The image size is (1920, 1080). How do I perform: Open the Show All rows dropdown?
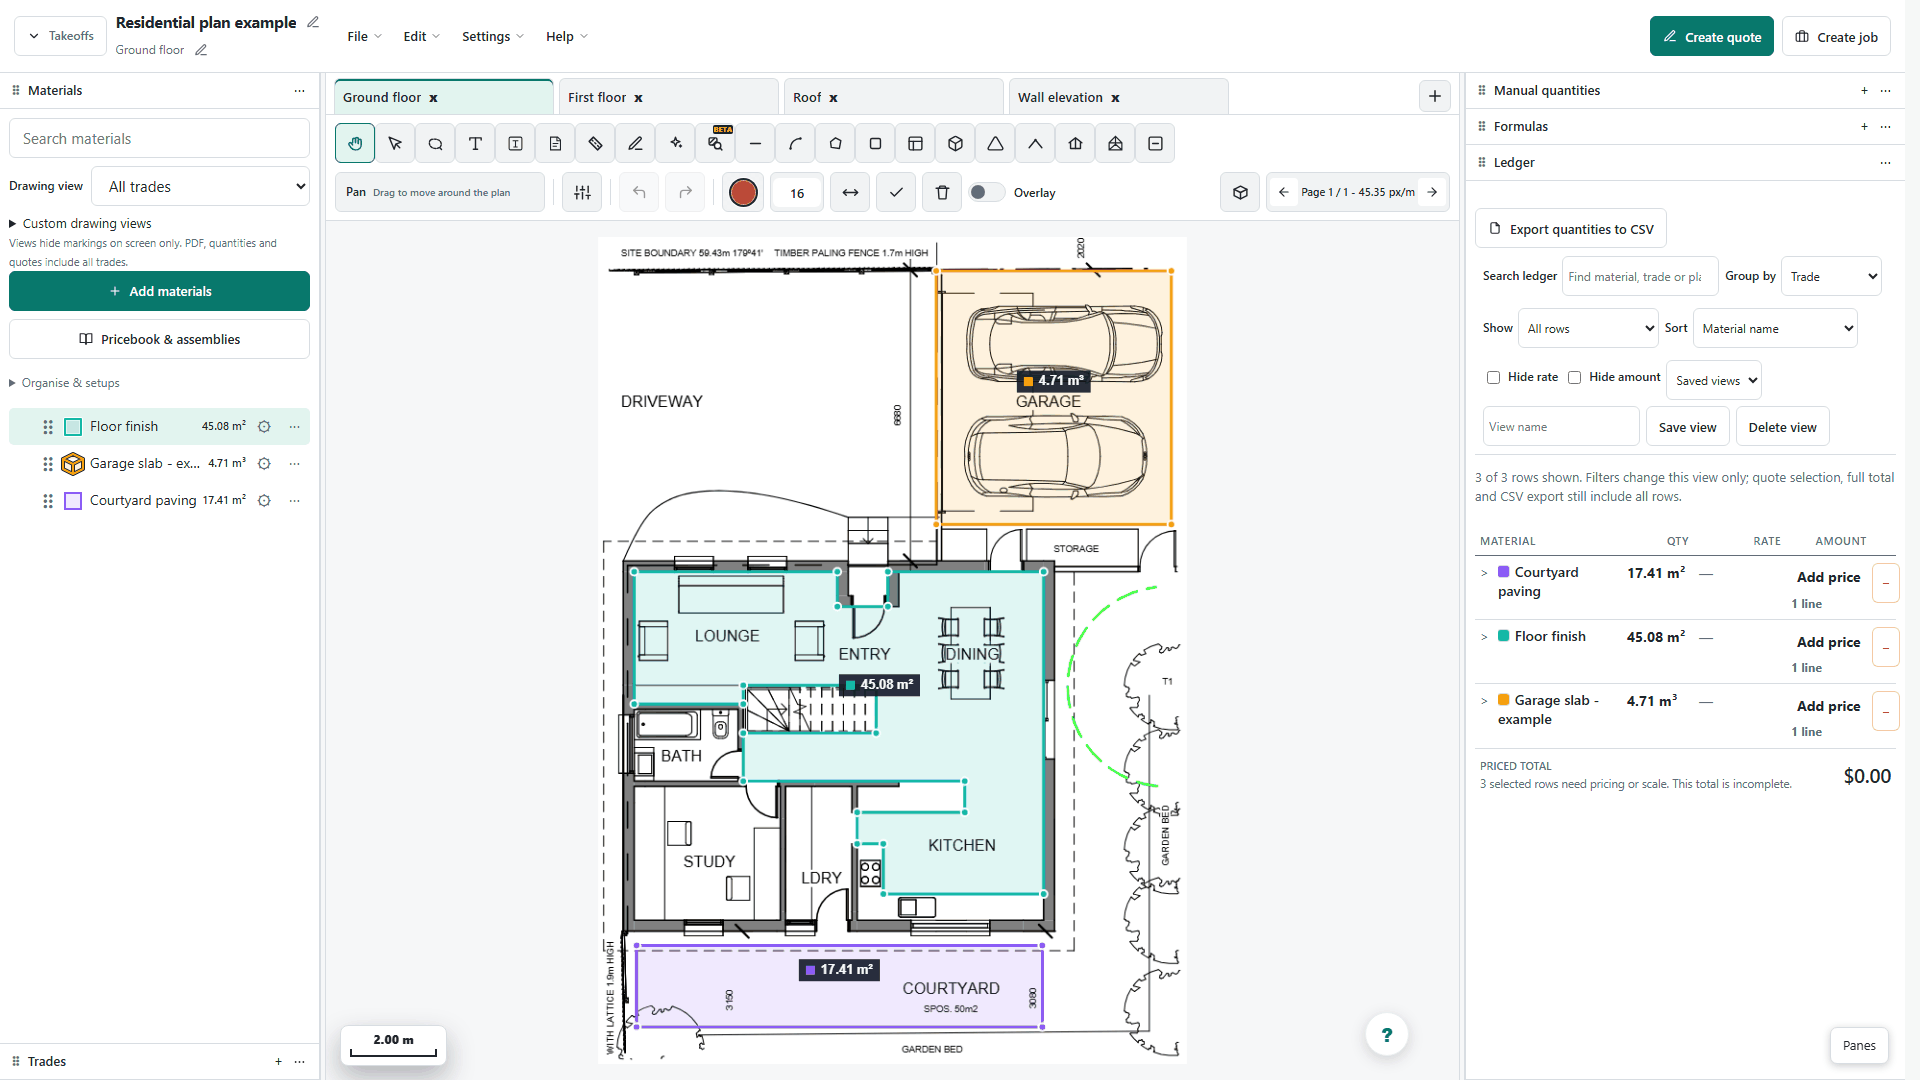pos(1588,328)
